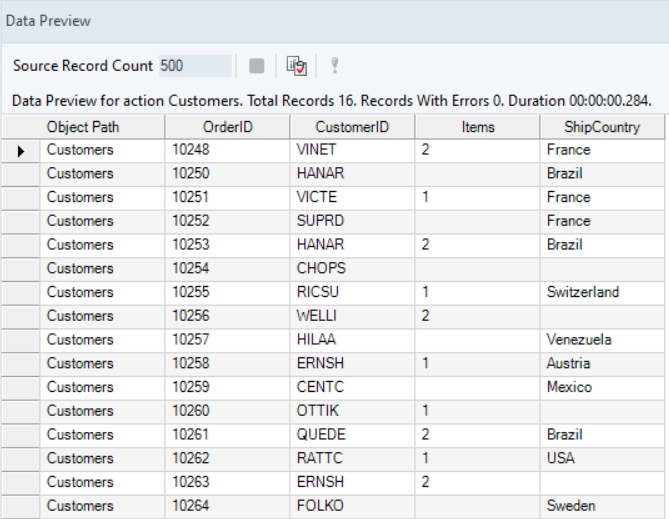This screenshot has height=519, width=669.
Task: Click the QUEDE CustomerID cell
Action: click(351, 434)
